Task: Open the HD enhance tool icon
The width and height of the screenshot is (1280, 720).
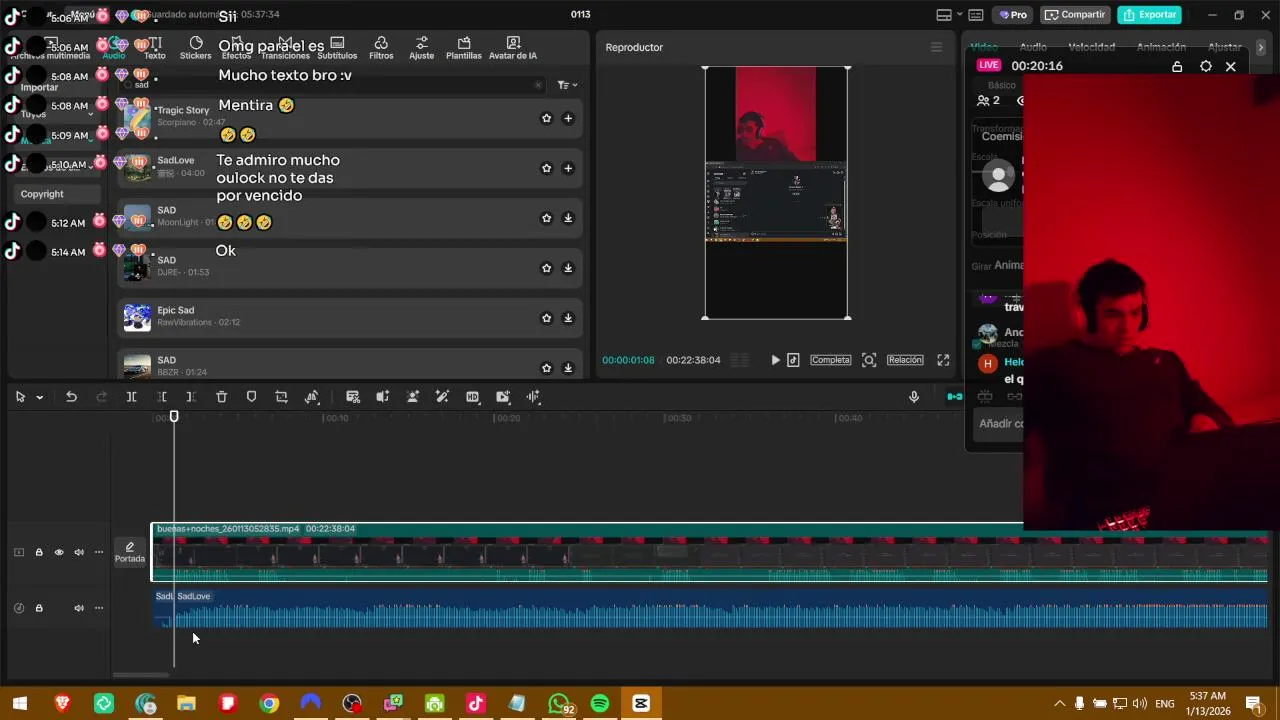Action: point(473,397)
